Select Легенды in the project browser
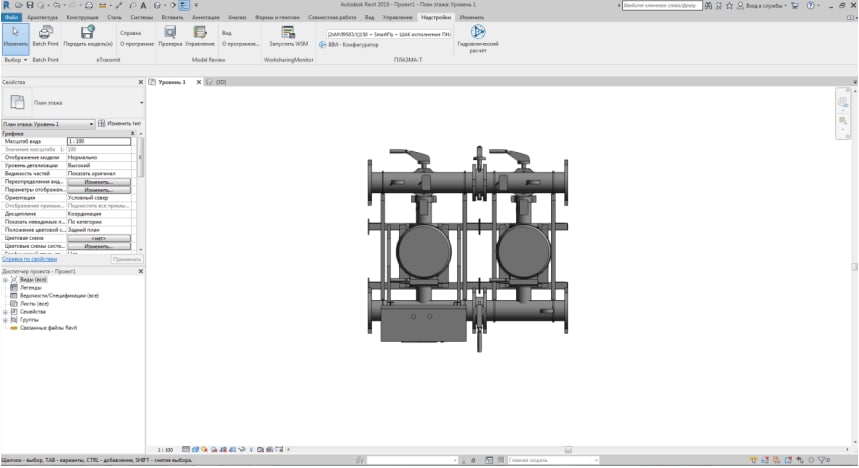This screenshot has height=468, width=859. click(31, 288)
